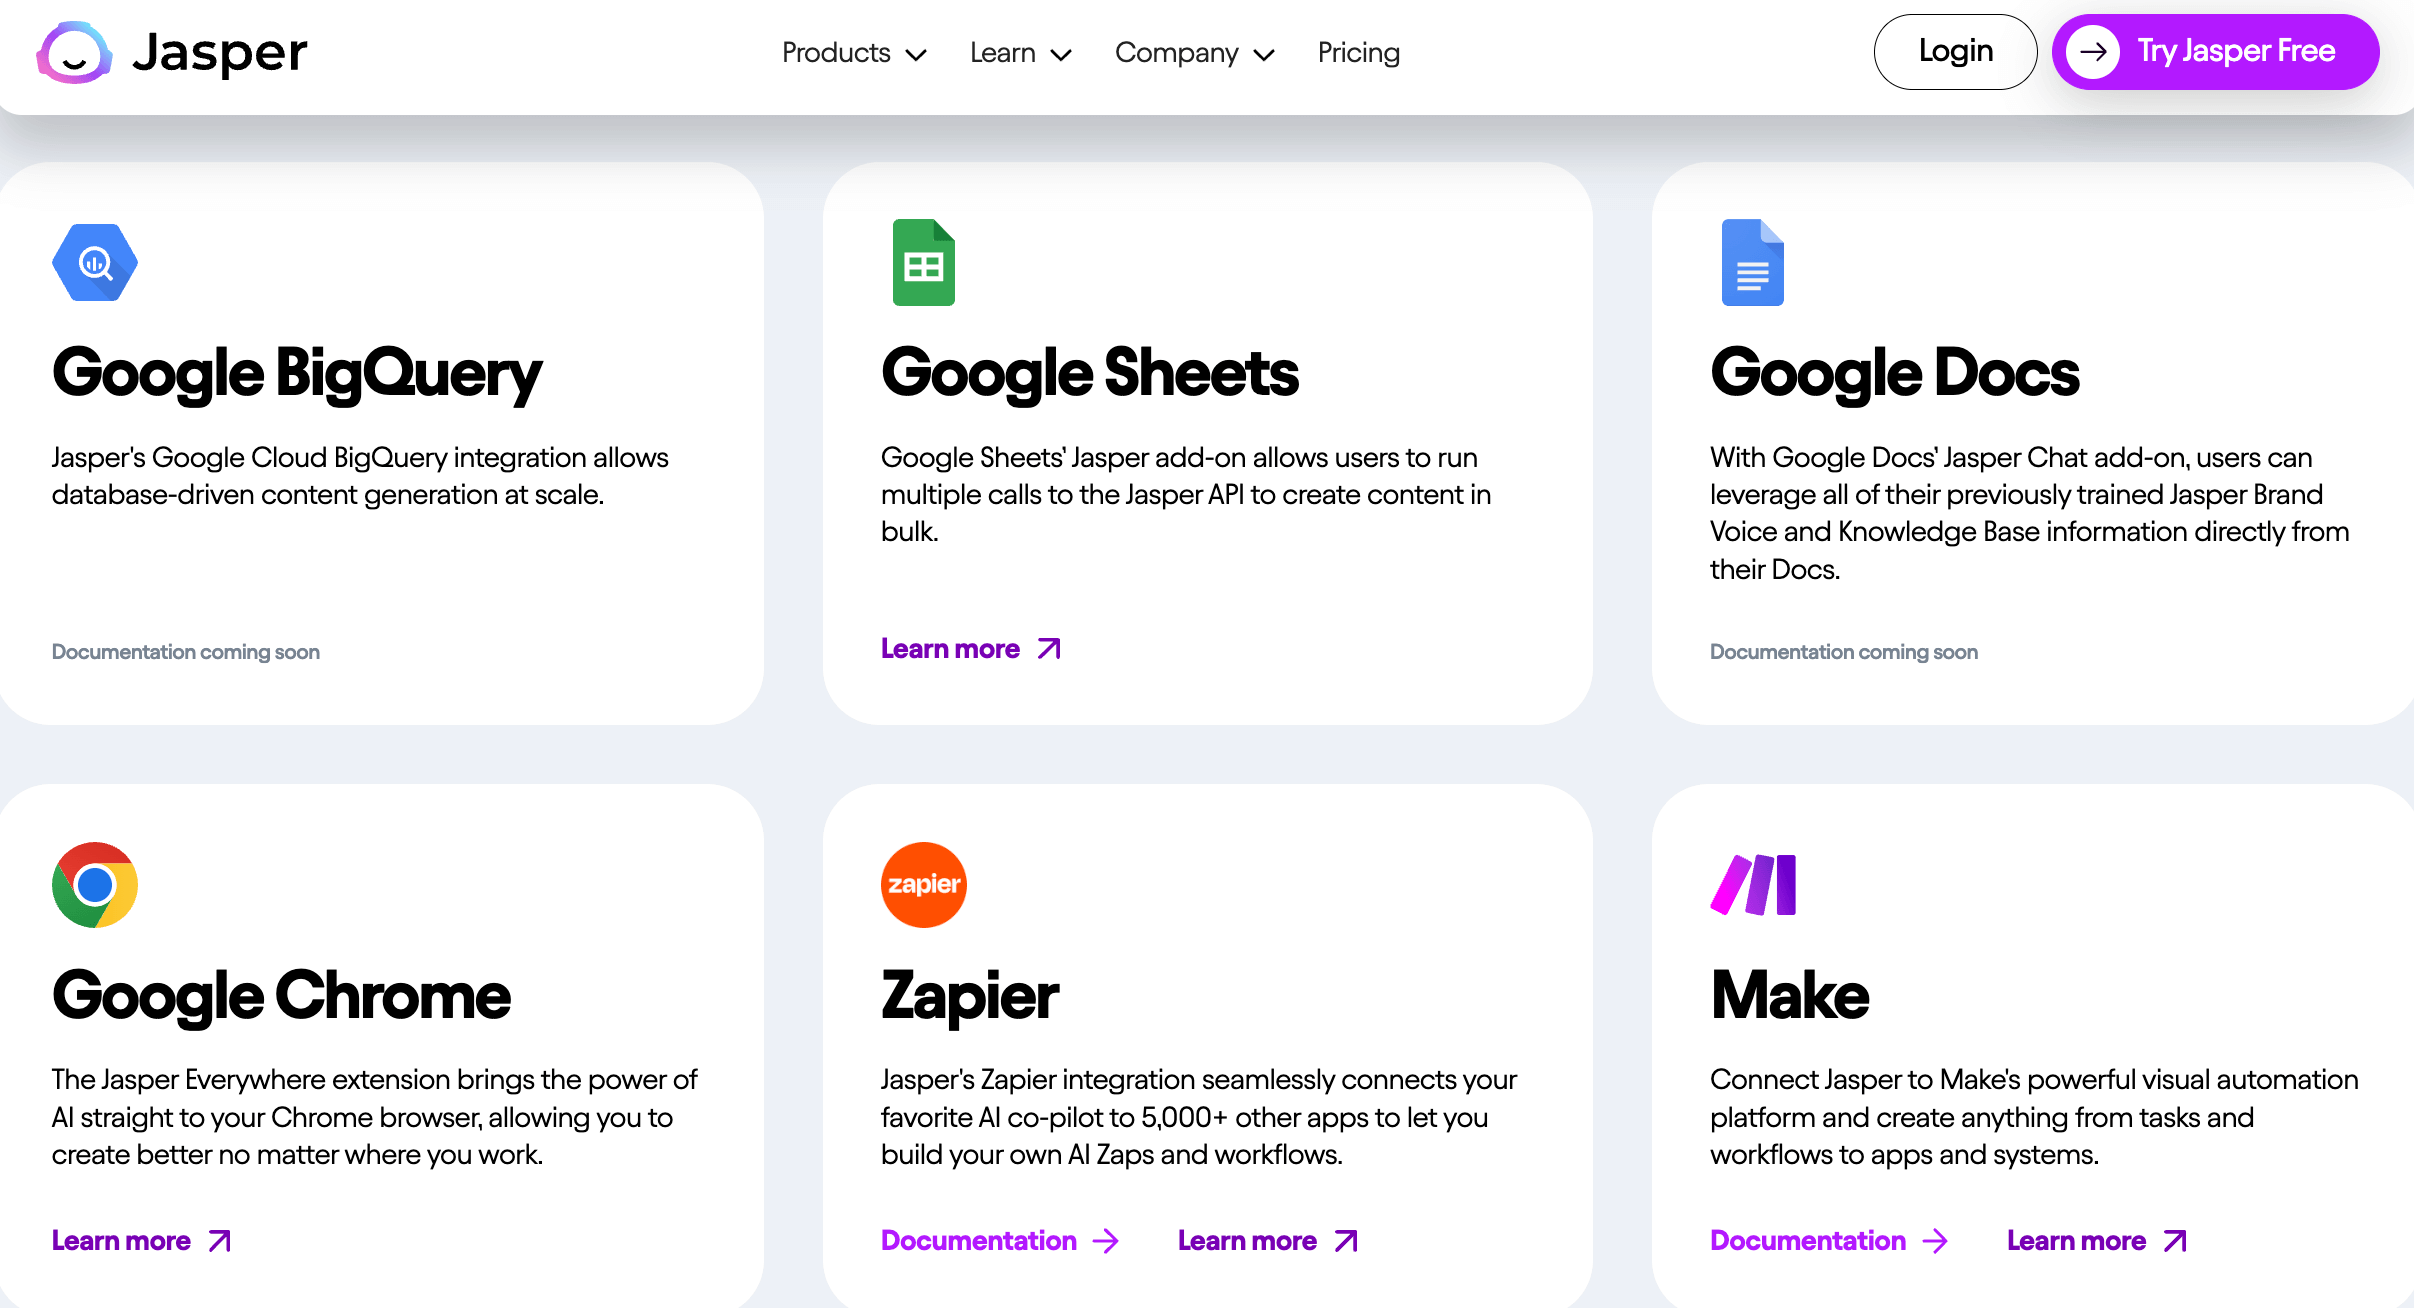Click the Sheets description about bulk content
Viewport: 2414px width, 1308px height.
pos(1186,494)
